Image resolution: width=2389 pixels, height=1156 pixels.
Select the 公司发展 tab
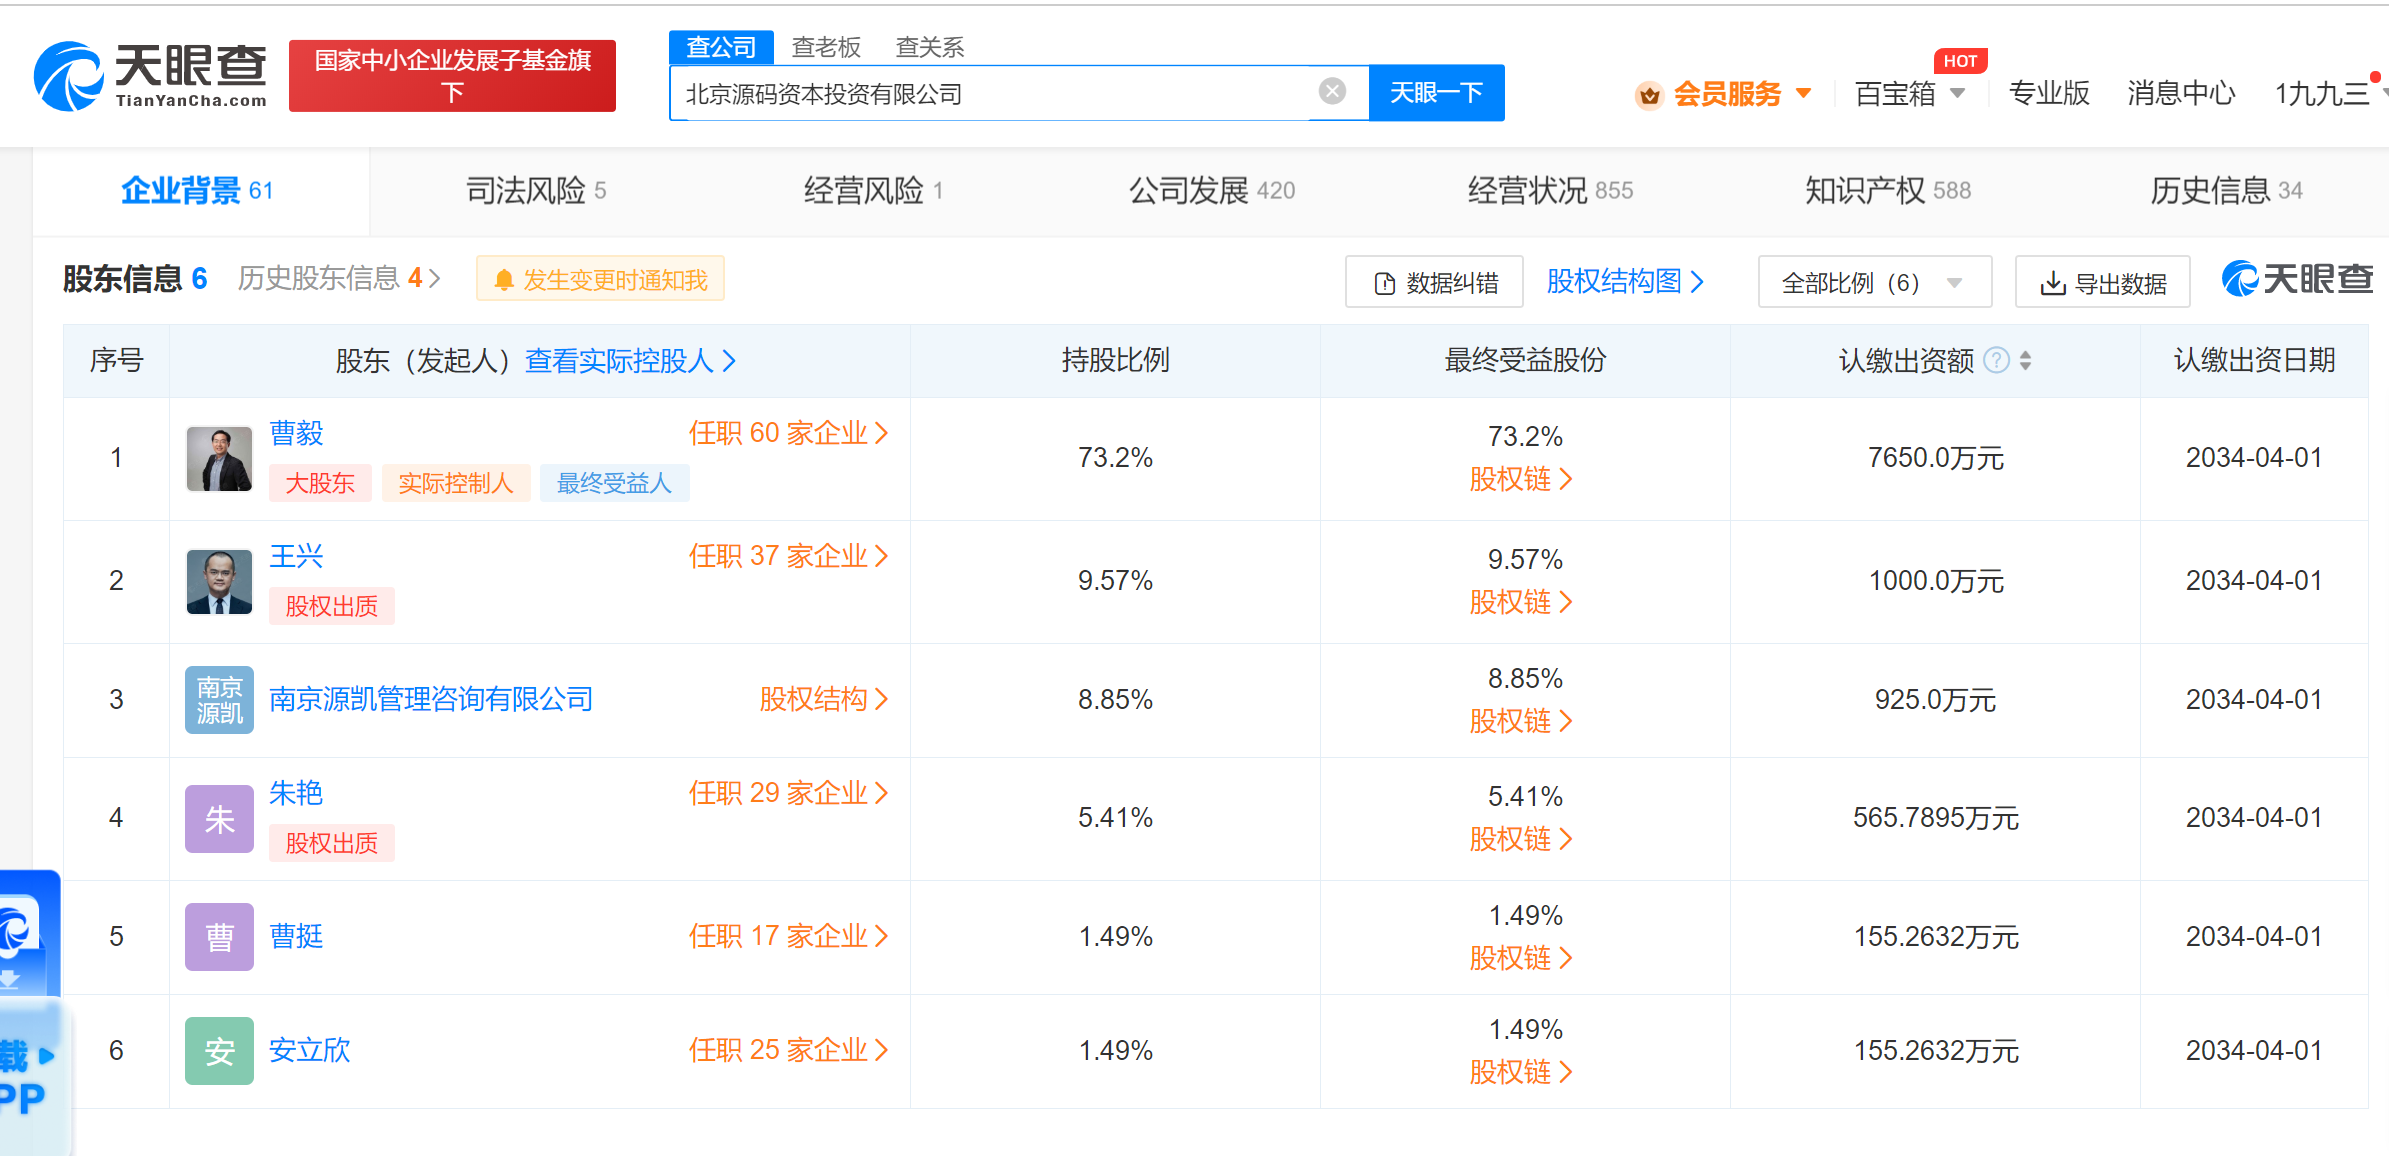[1212, 190]
